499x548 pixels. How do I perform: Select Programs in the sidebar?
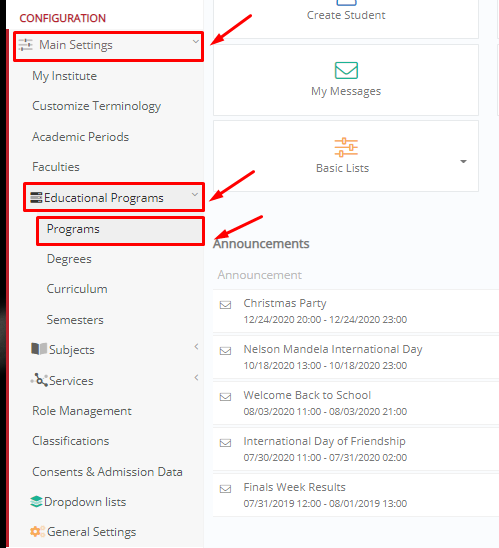click(x=121, y=231)
